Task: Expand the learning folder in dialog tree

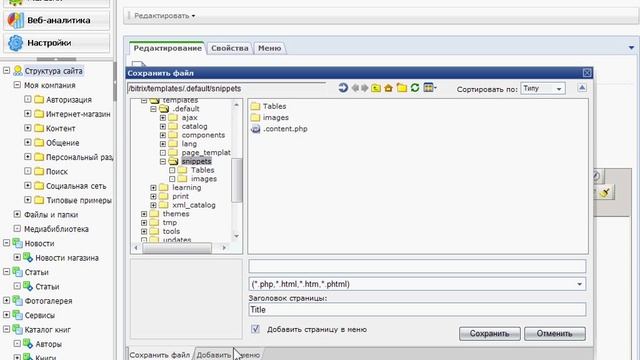Action: click(153, 188)
